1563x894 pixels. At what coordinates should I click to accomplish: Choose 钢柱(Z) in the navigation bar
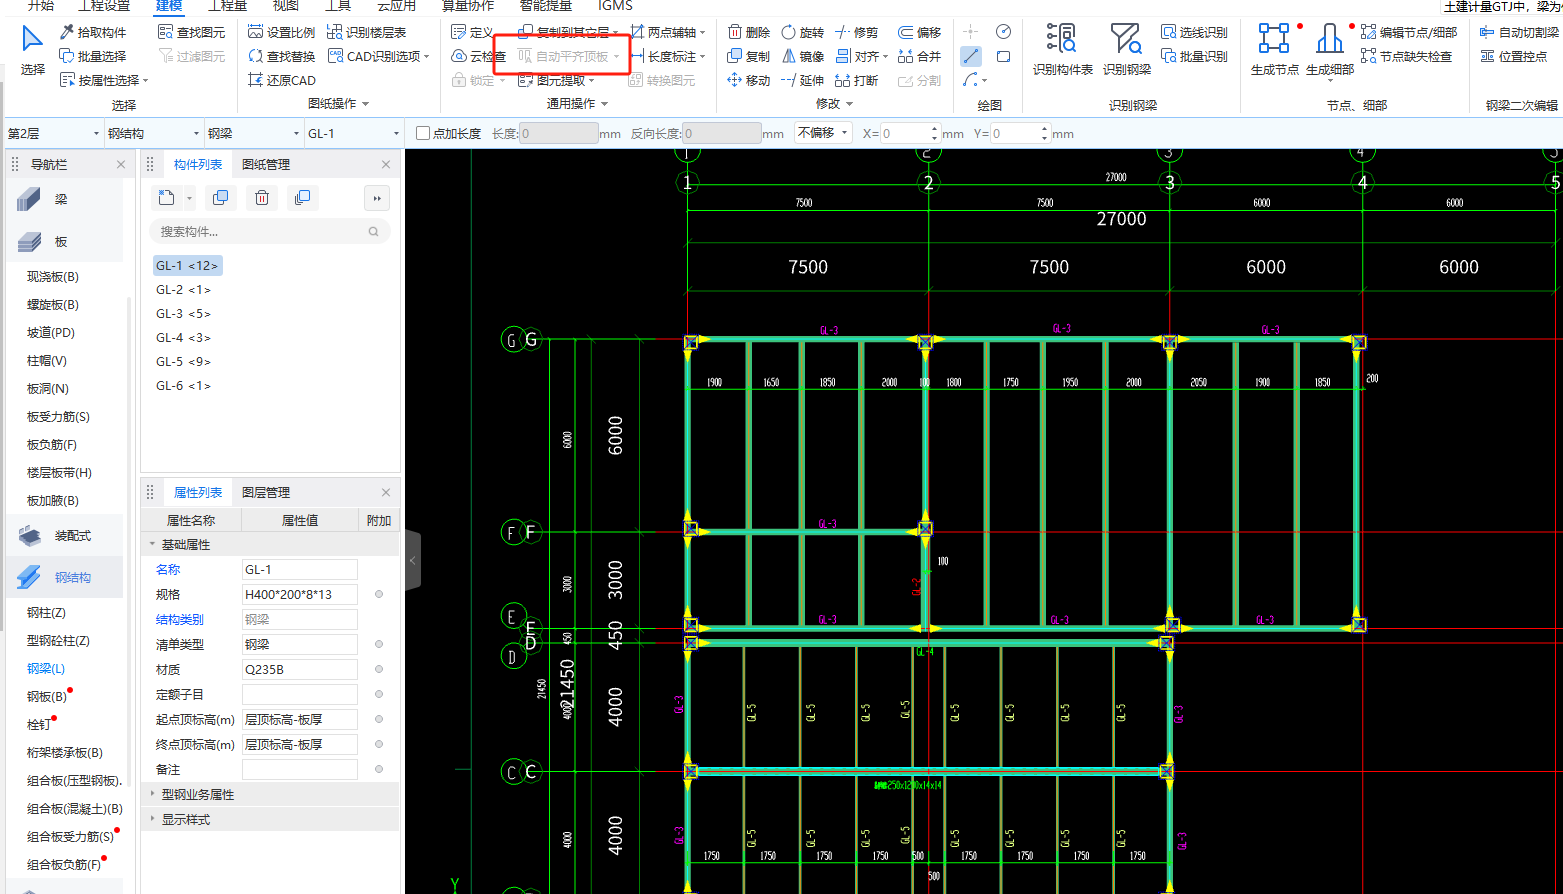coord(46,612)
